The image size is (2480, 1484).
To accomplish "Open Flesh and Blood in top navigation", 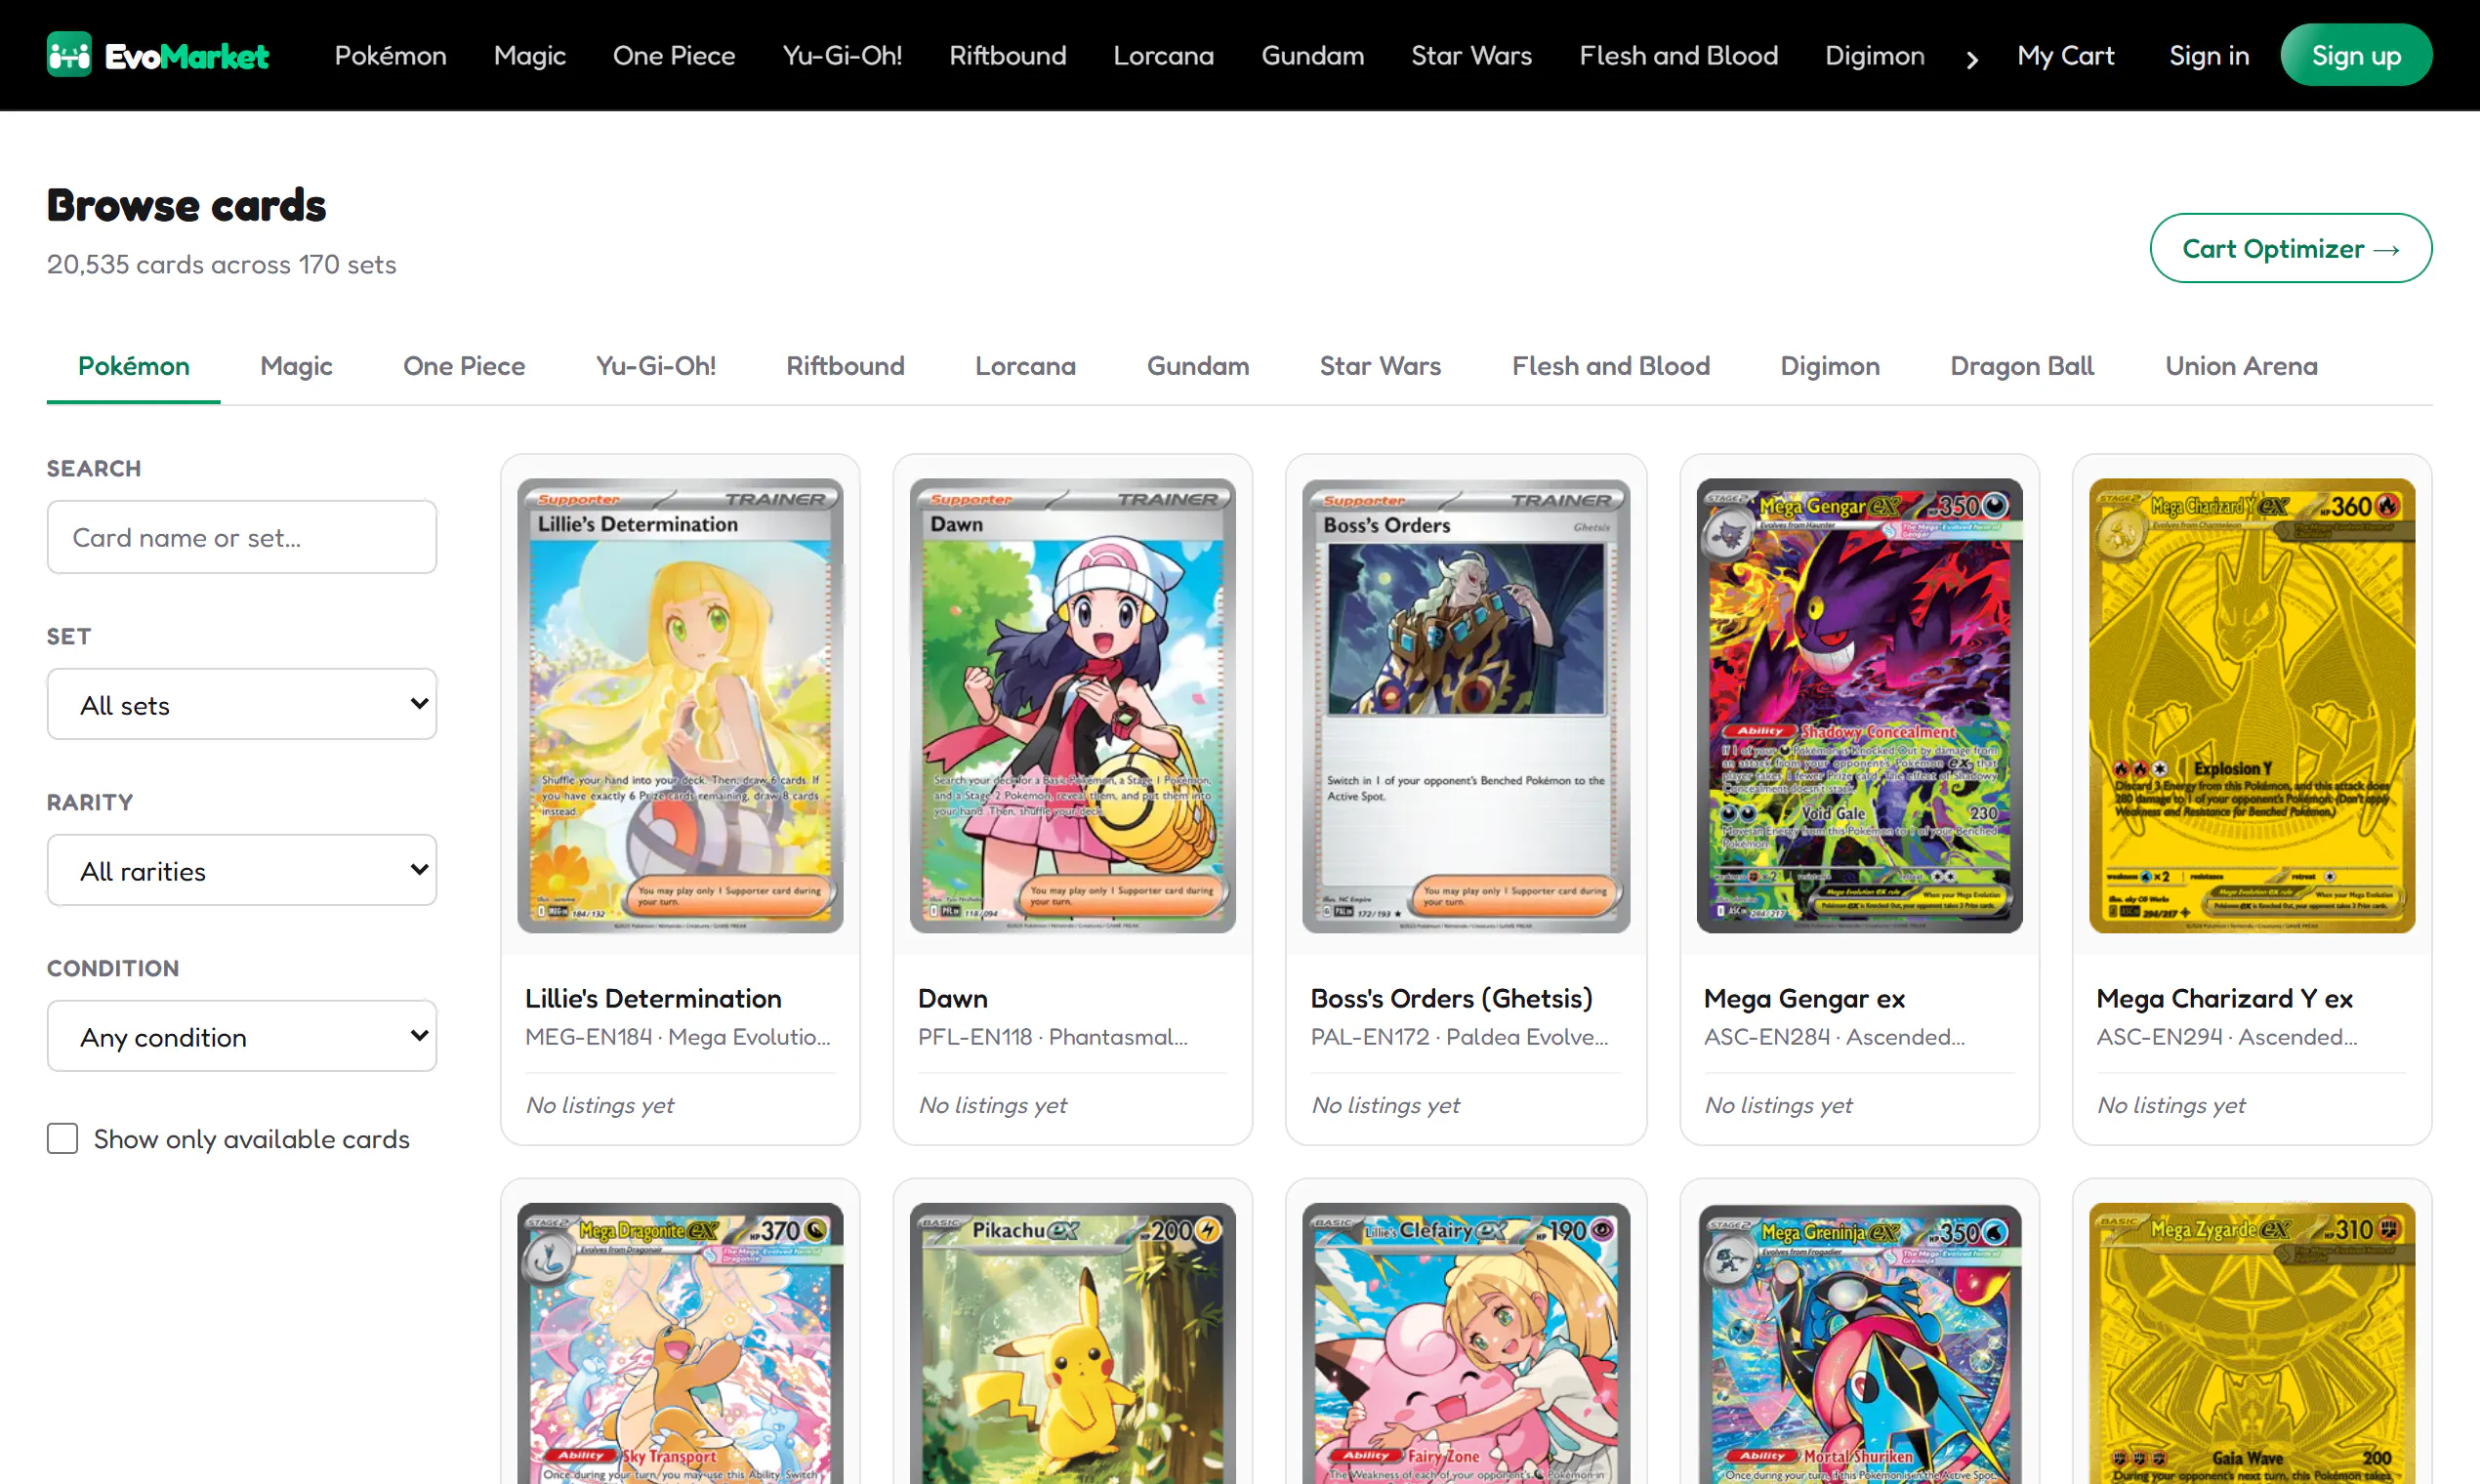I will (x=1679, y=56).
